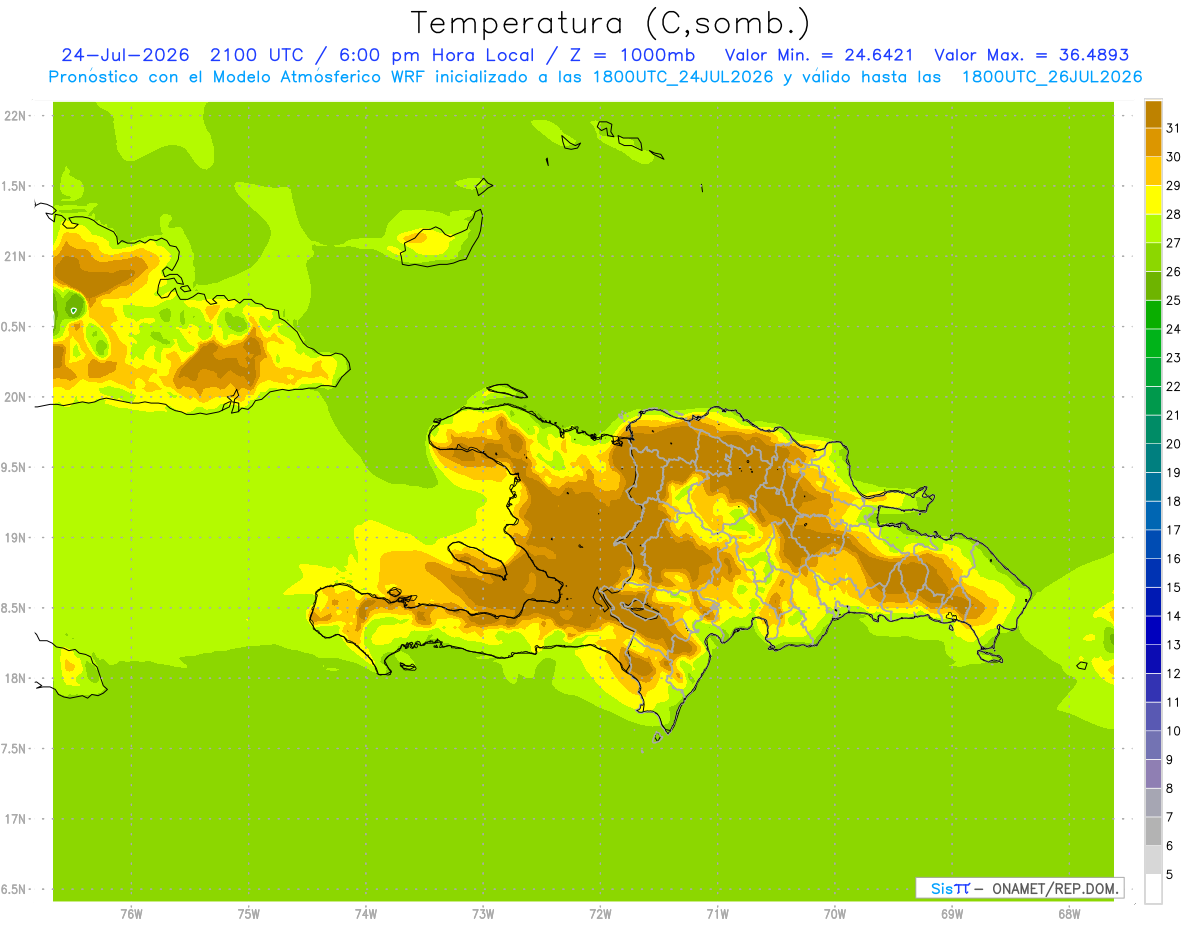Pick the legend swatch between 26 and 27
Image resolution: width=1200 pixels, height=927 pixels.
tap(1153, 257)
